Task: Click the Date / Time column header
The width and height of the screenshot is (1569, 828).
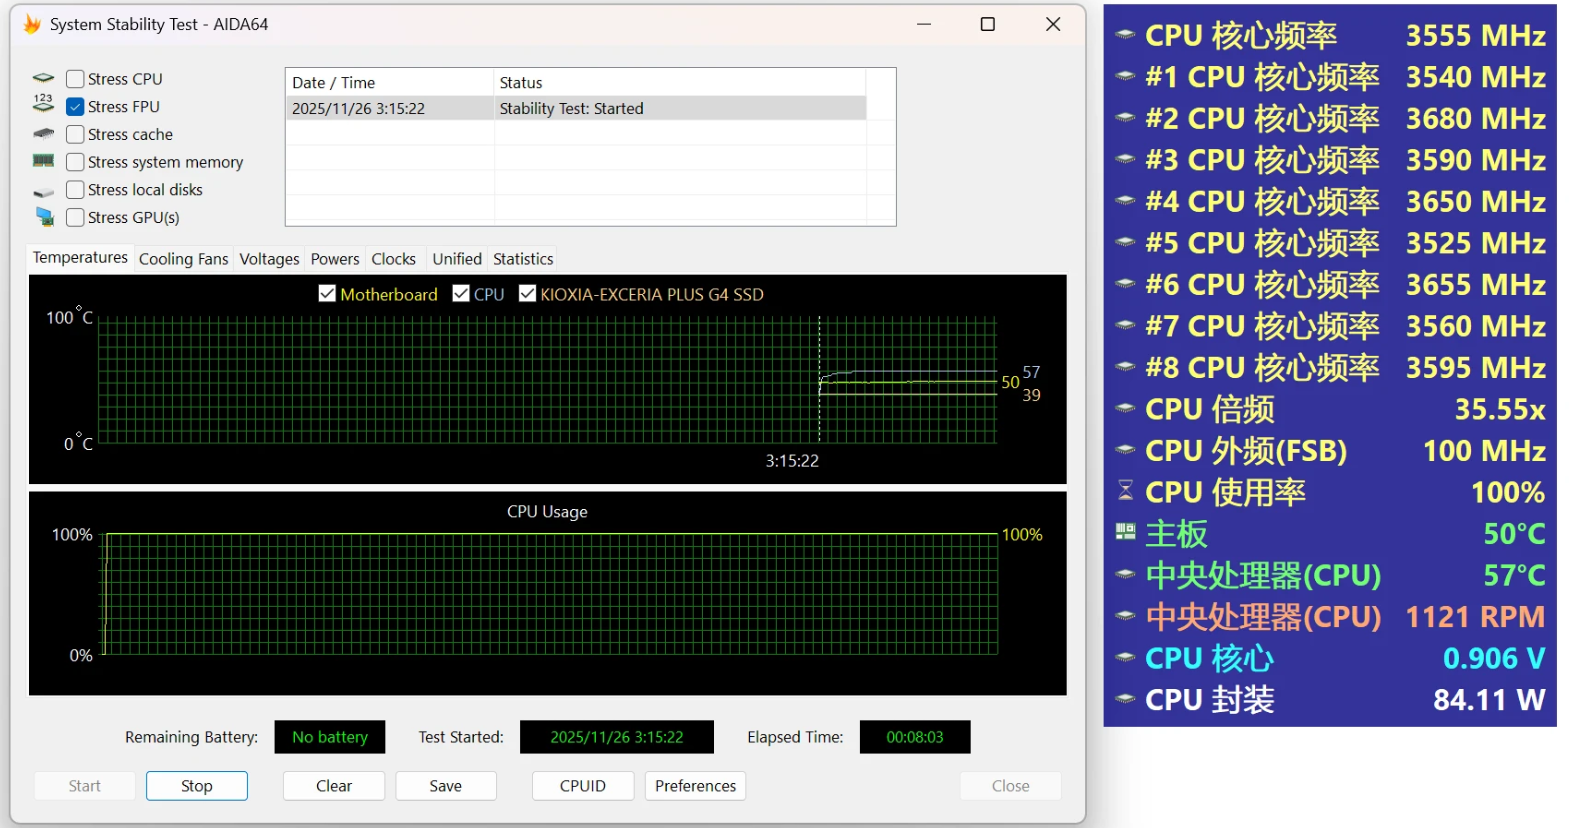Action: pyautogui.click(x=390, y=82)
